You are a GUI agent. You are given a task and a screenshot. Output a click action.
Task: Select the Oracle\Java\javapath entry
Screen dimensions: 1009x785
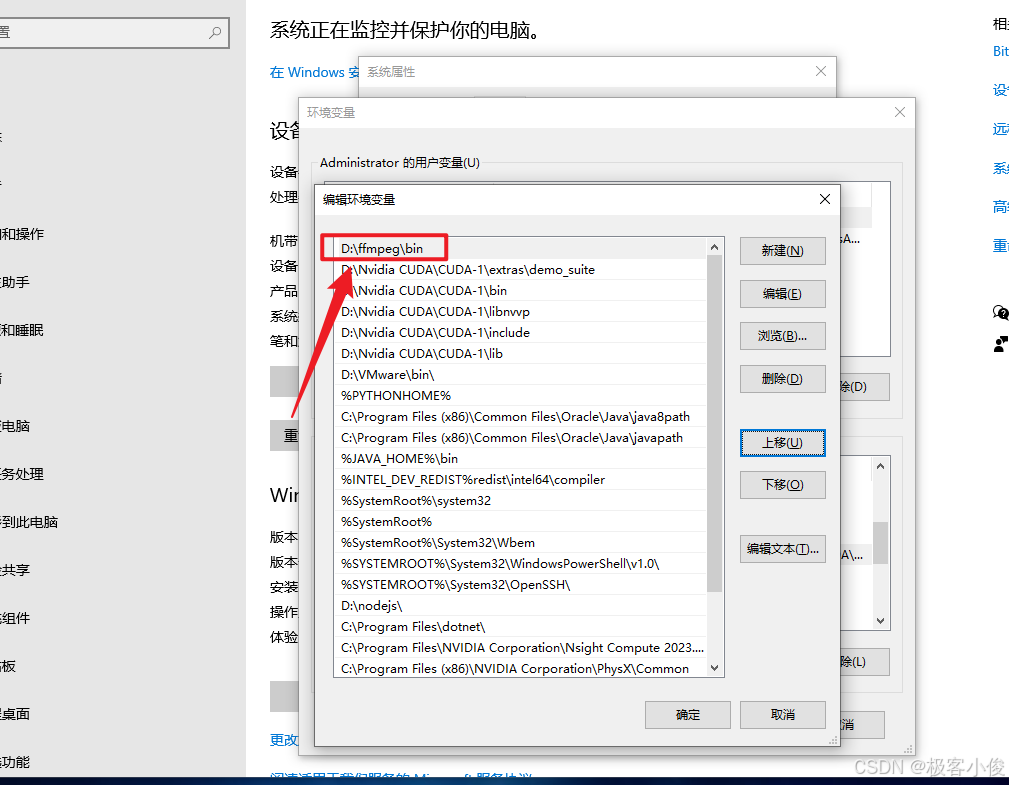520,438
